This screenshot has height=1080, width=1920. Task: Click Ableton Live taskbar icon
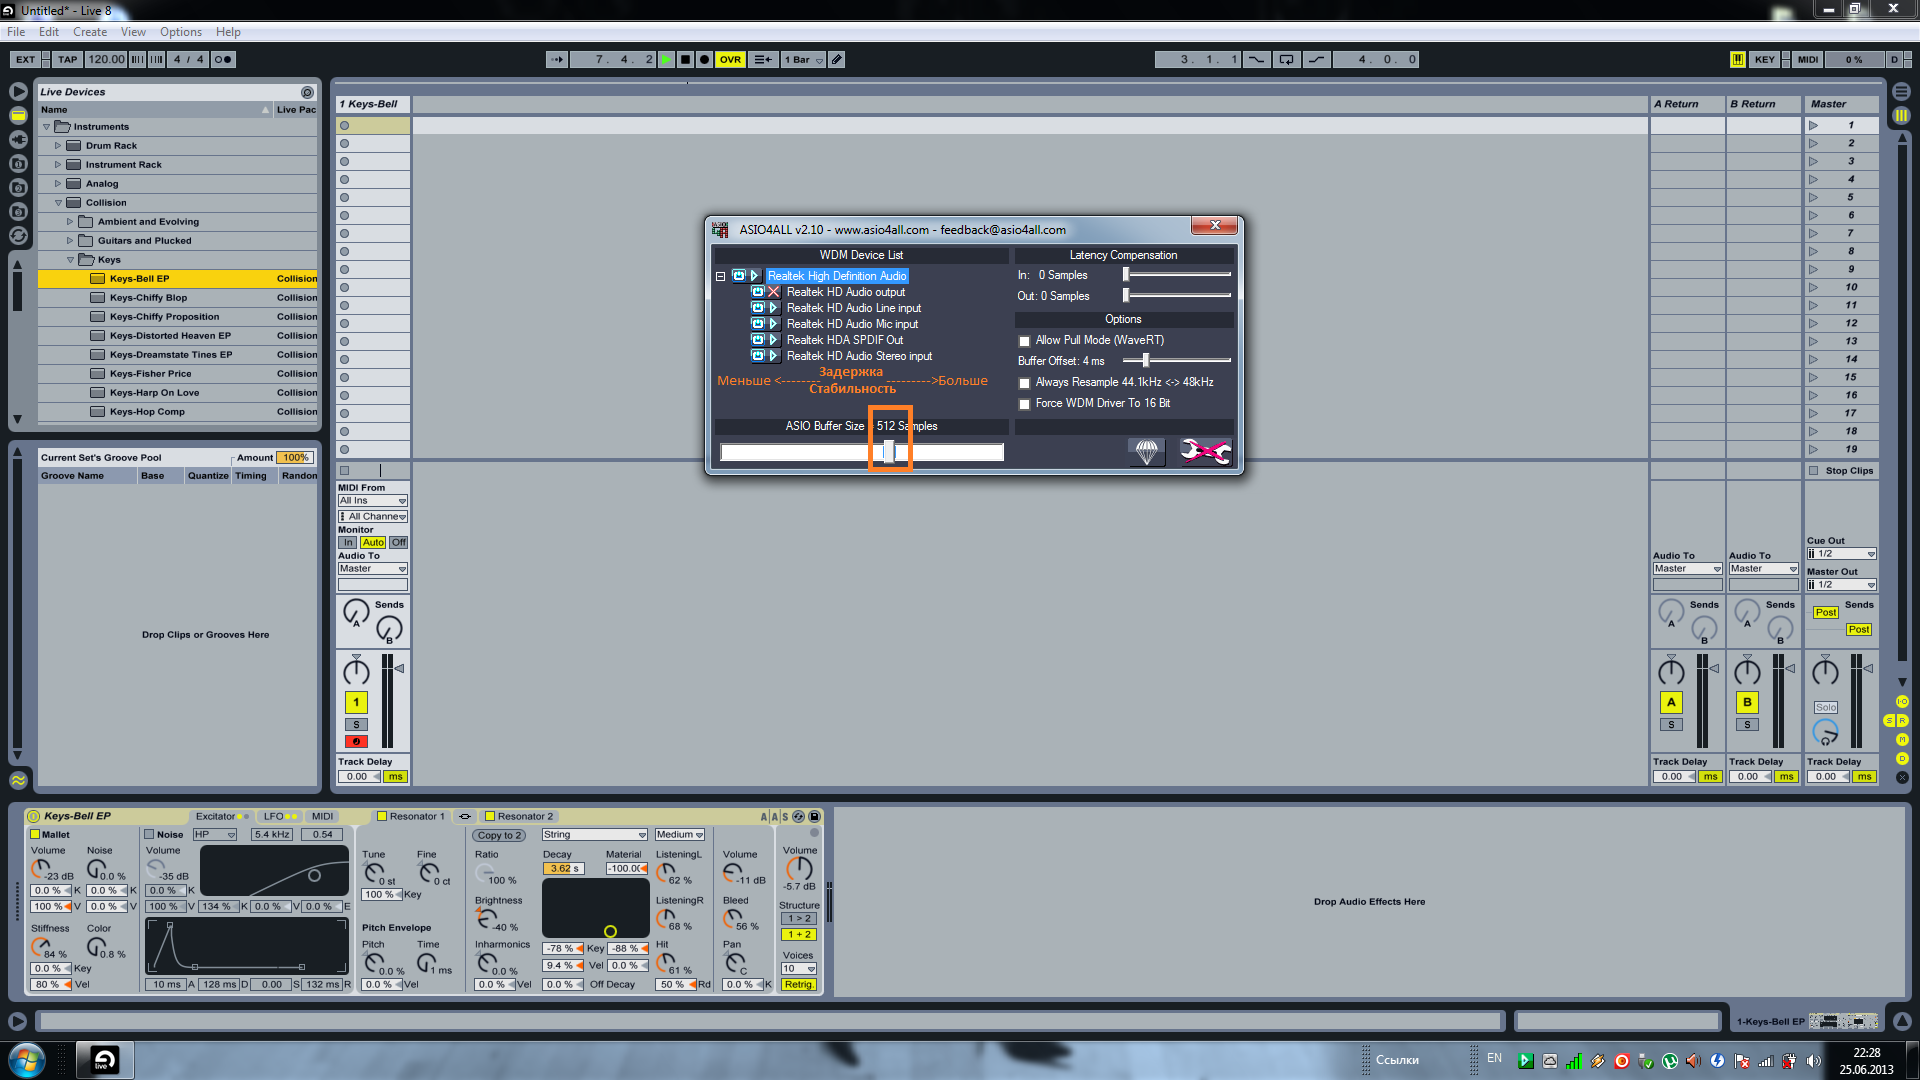[104, 1060]
